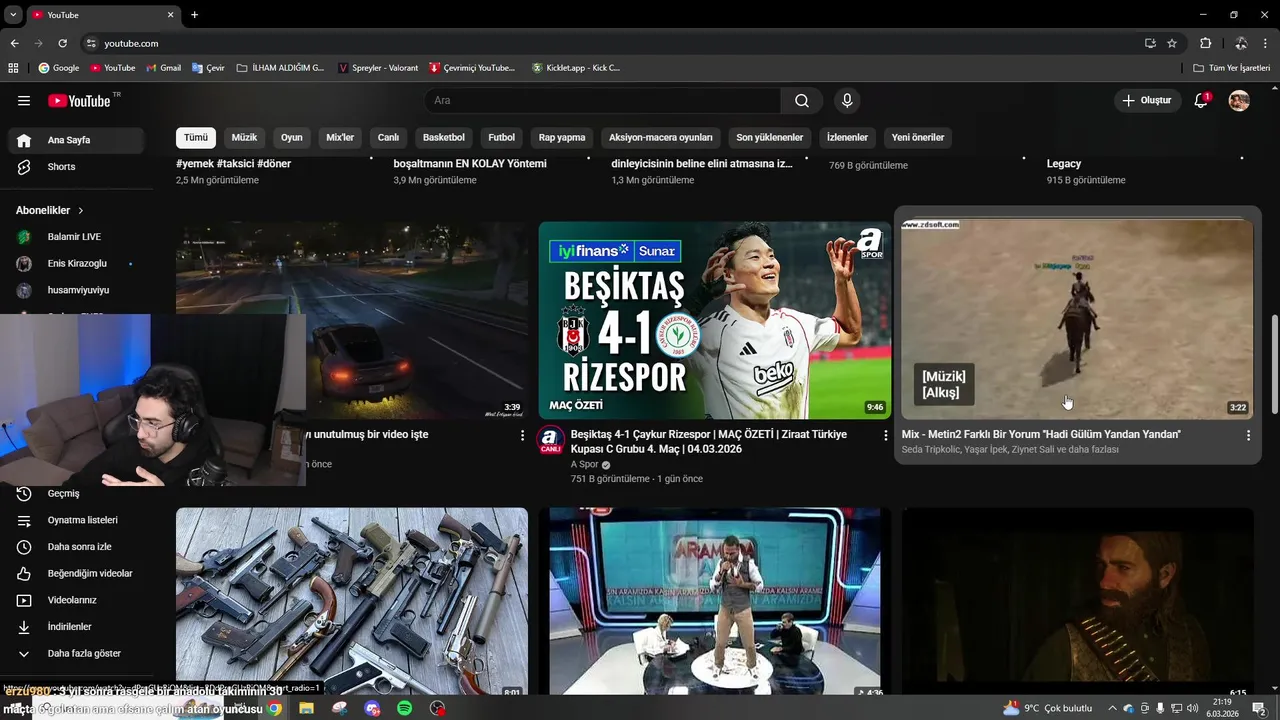Open more options for Metin2 mix
The image size is (1280, 720).
coord(1248,435)
